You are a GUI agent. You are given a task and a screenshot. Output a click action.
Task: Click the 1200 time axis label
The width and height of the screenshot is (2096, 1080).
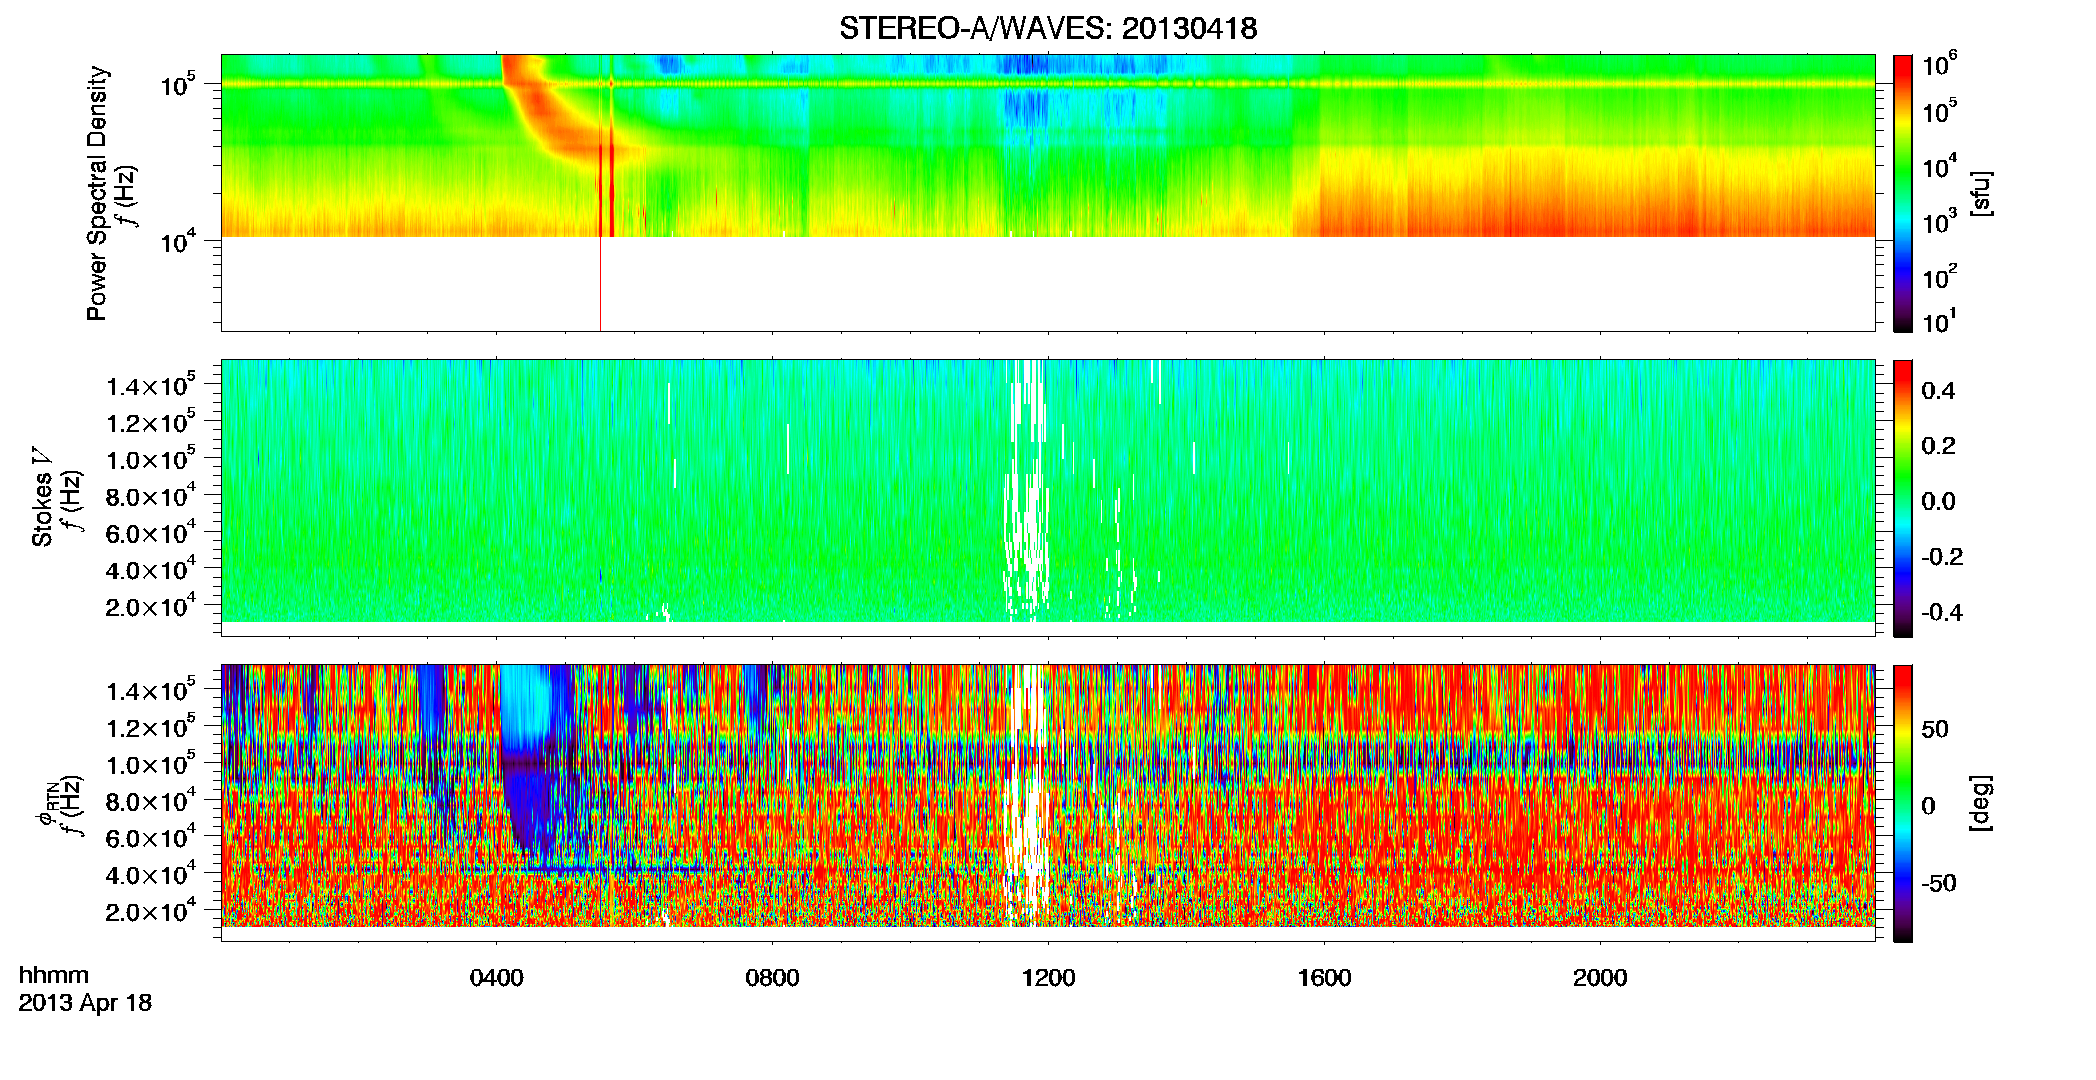click(1048, 978)
